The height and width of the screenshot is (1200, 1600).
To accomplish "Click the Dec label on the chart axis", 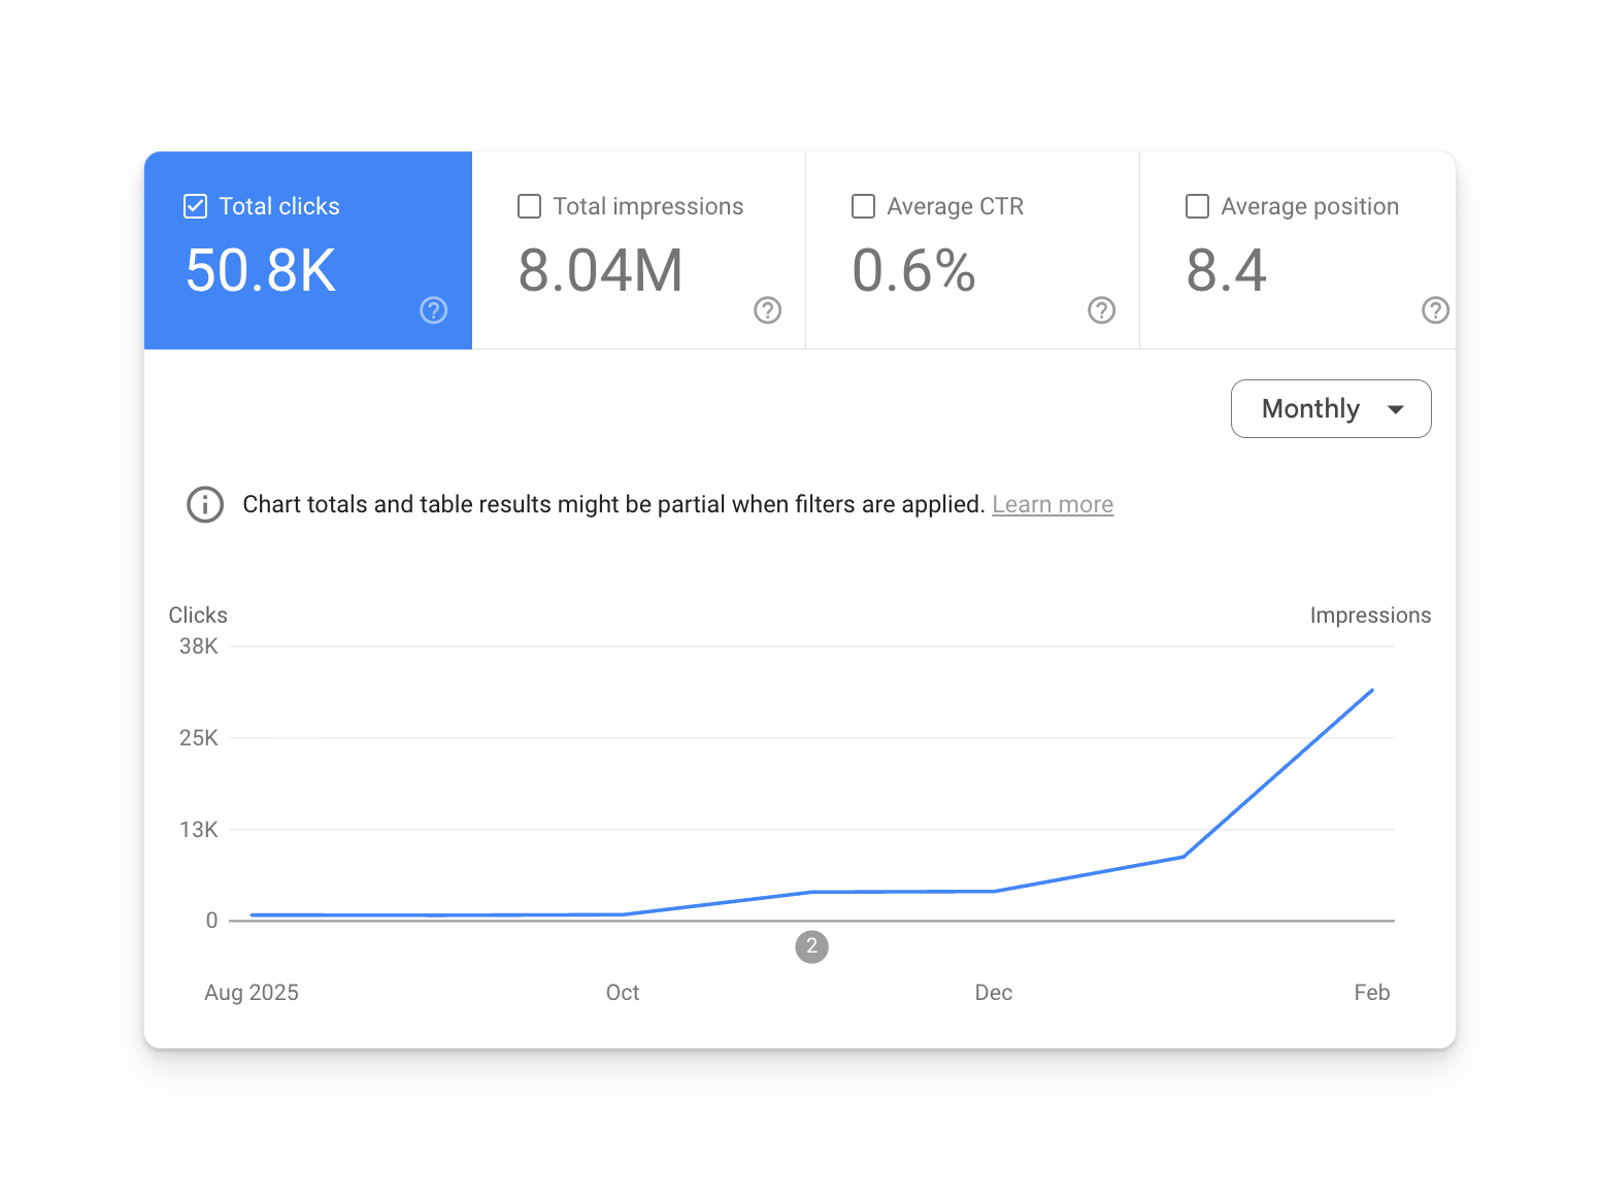I will pos(993,992).
